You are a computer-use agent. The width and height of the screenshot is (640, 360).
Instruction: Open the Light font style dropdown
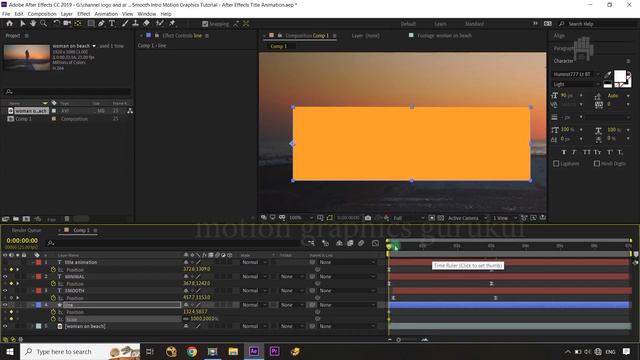pos(576,84)
